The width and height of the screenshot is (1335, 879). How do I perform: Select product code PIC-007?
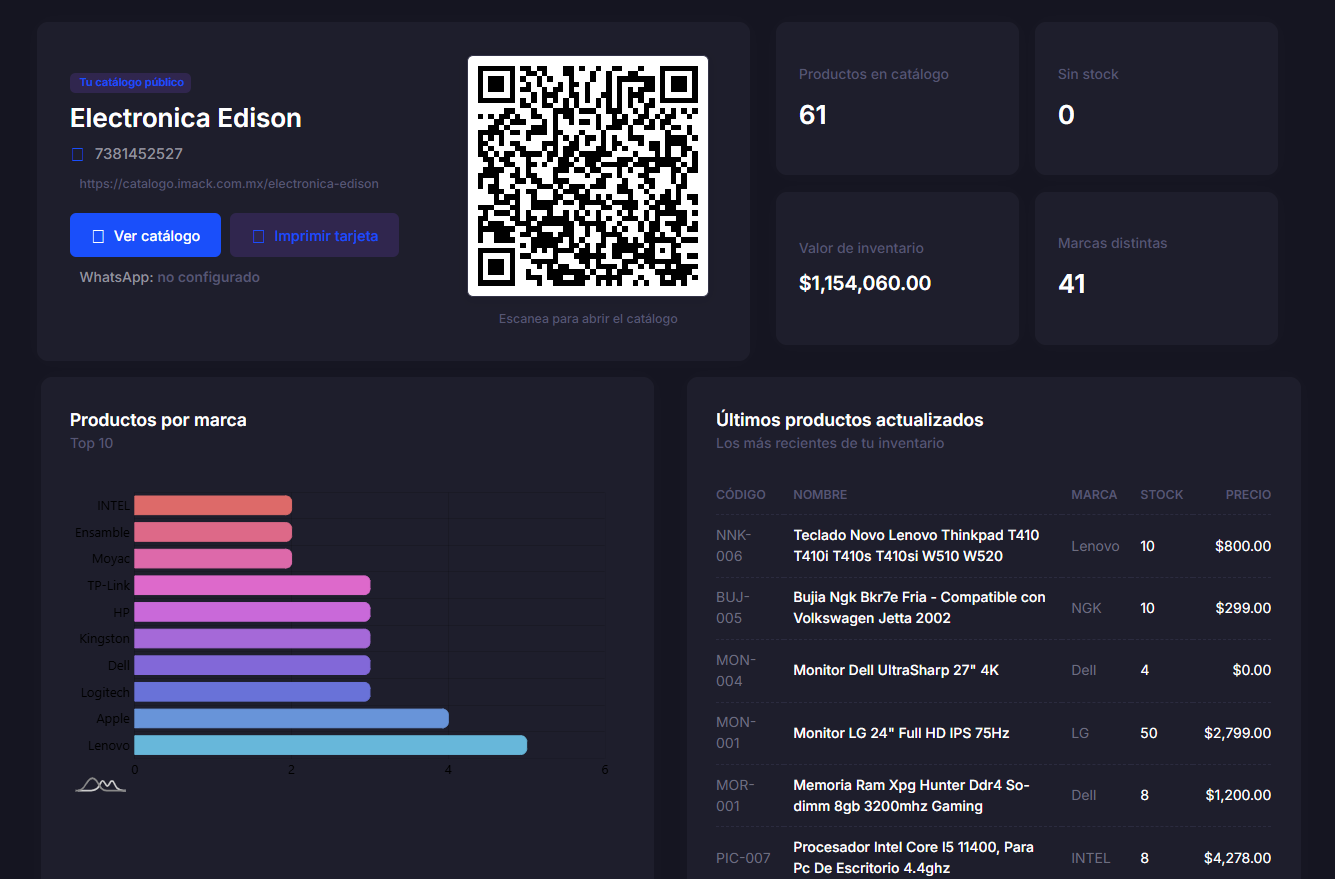pos(743,858)
